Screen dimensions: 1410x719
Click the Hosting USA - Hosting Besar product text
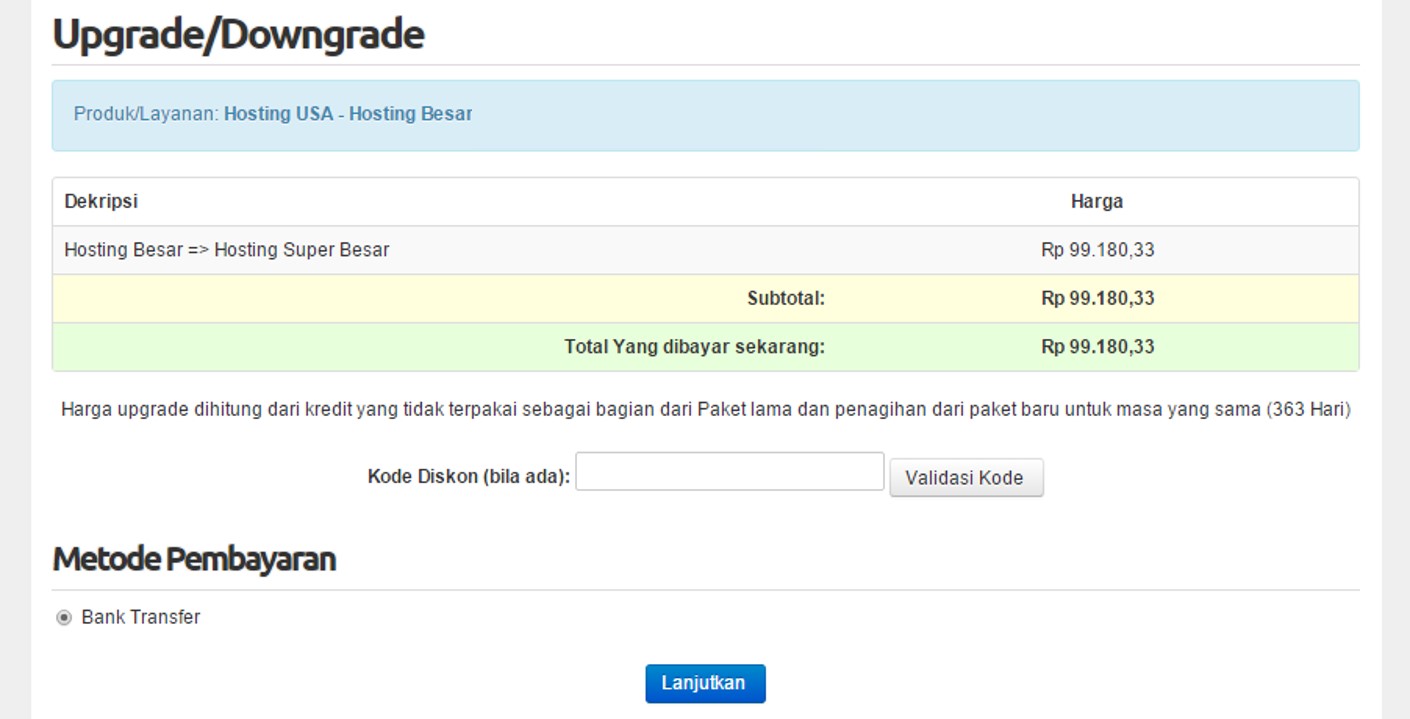coord(348,114)
